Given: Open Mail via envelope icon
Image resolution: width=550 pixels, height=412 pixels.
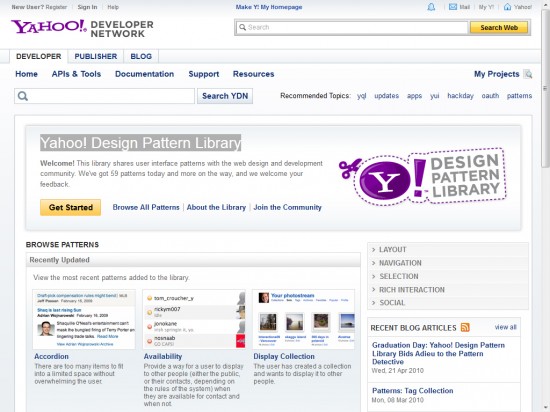Looking at the screenshot, I should (x=453, y=7).
